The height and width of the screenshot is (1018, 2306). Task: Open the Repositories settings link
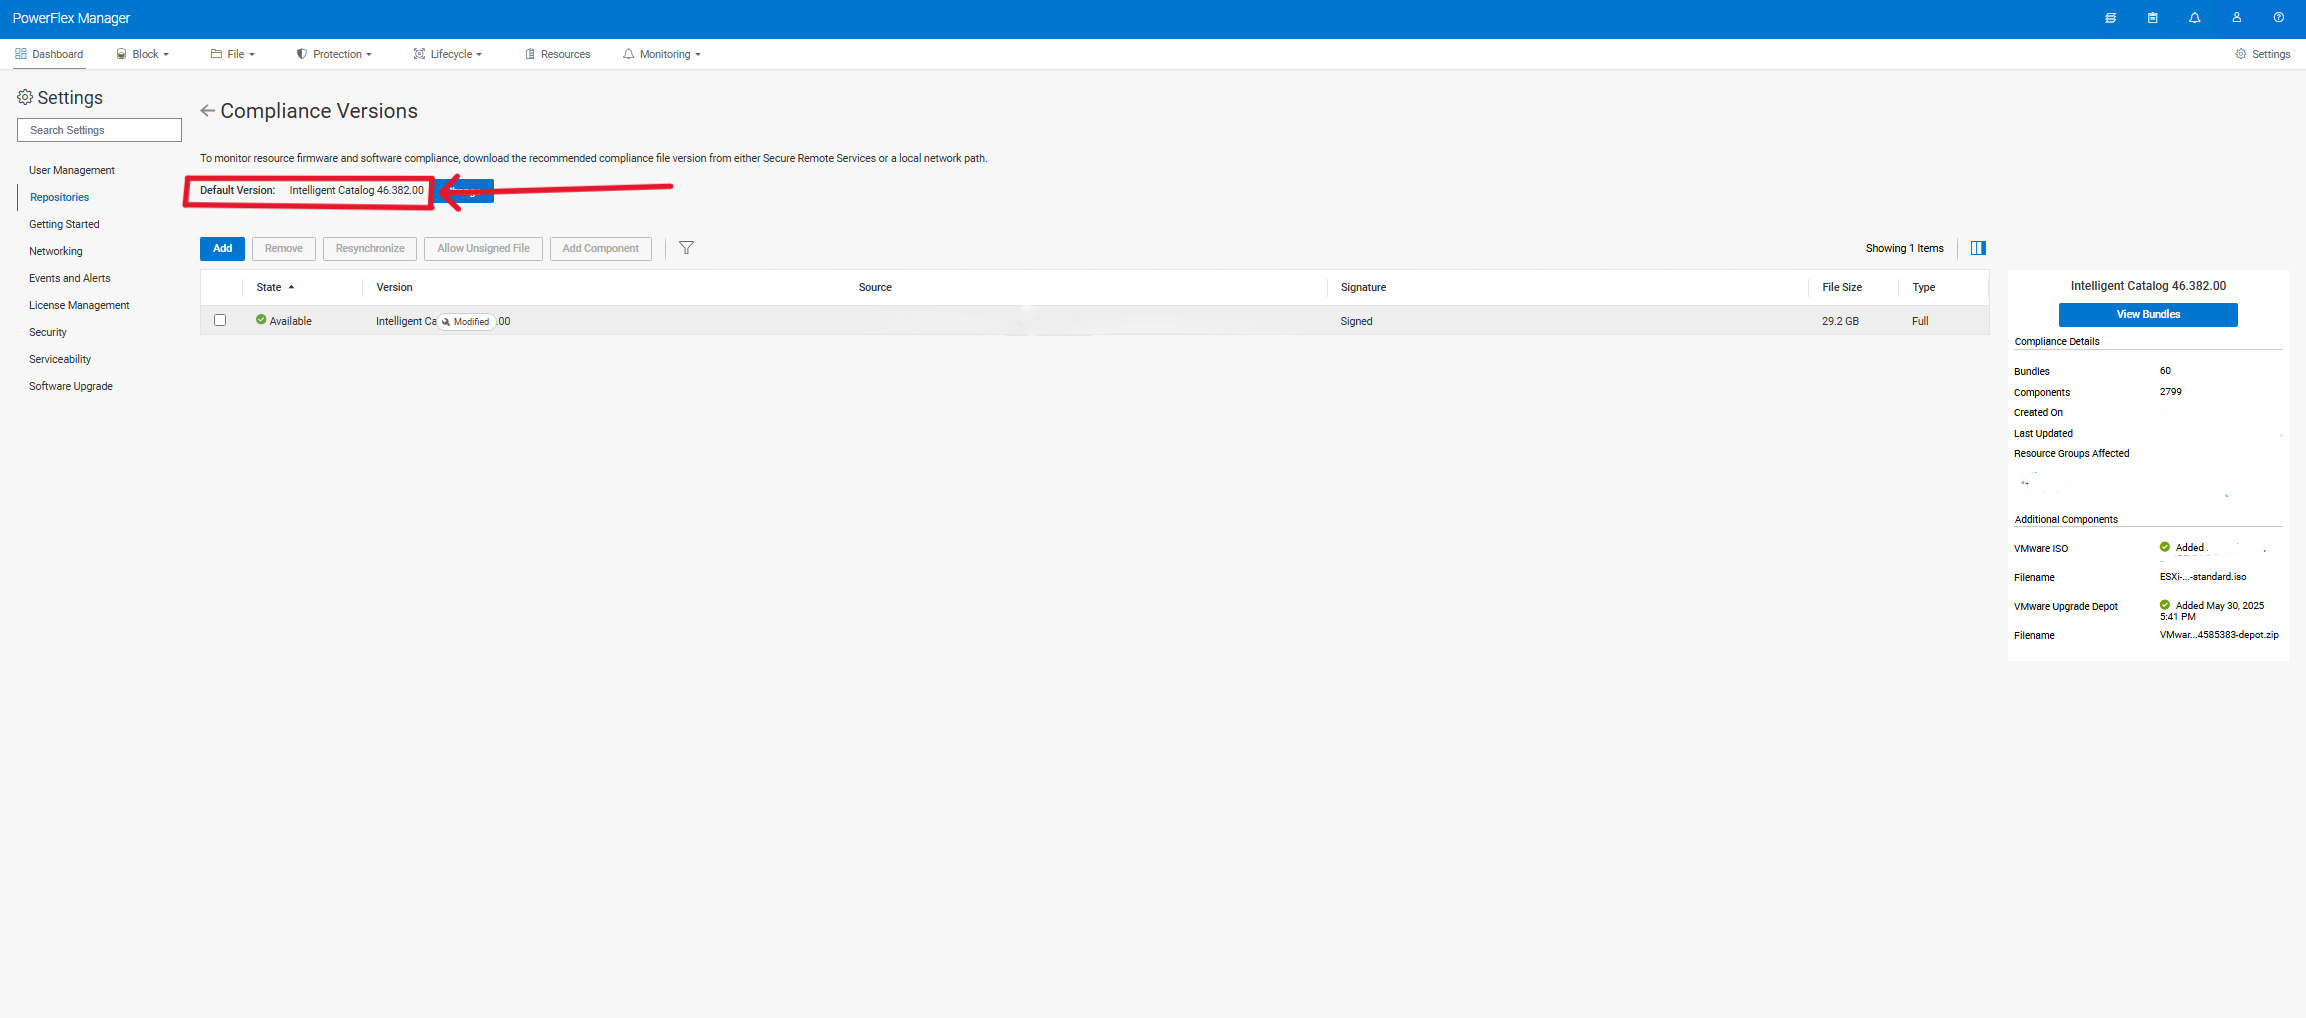pyautogui.click(x=59, y=197)
